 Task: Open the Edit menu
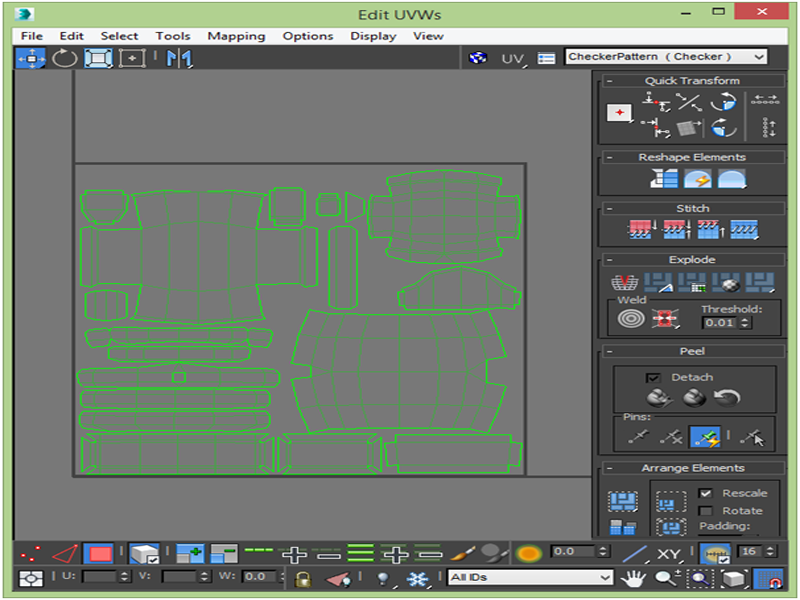[x=71, y=36]
